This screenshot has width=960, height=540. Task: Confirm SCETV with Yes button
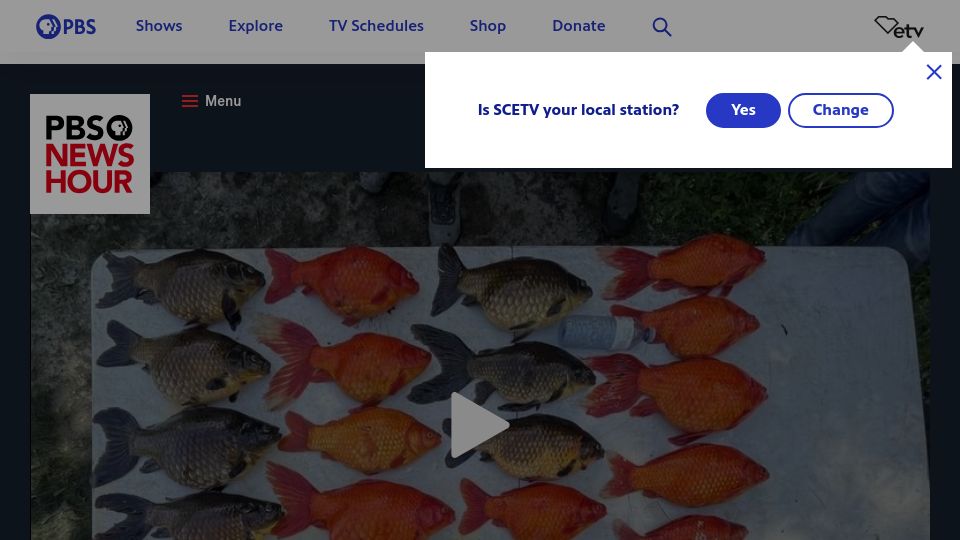coord(743,110)
